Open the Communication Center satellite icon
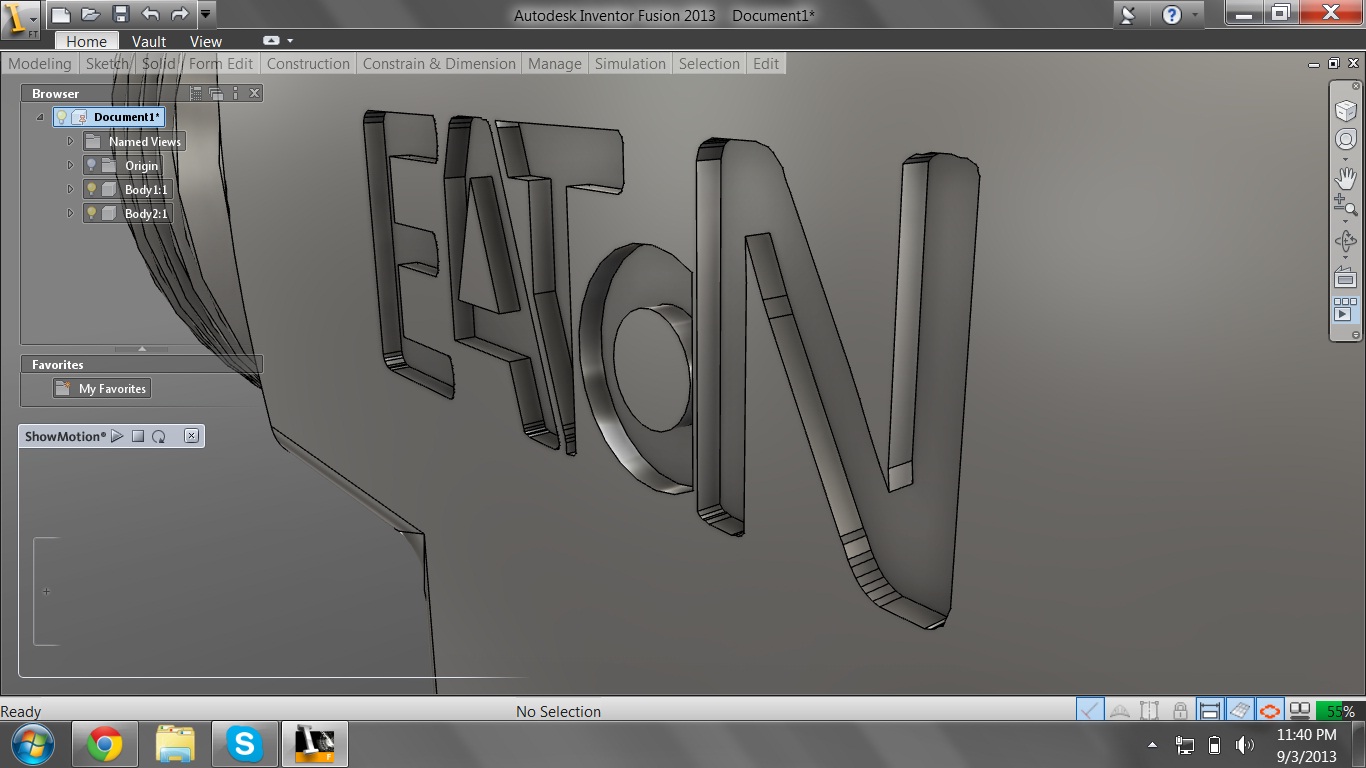The height and width of the screenshot is (768, 1366). pyautogui.click(x=1129, y=14)
